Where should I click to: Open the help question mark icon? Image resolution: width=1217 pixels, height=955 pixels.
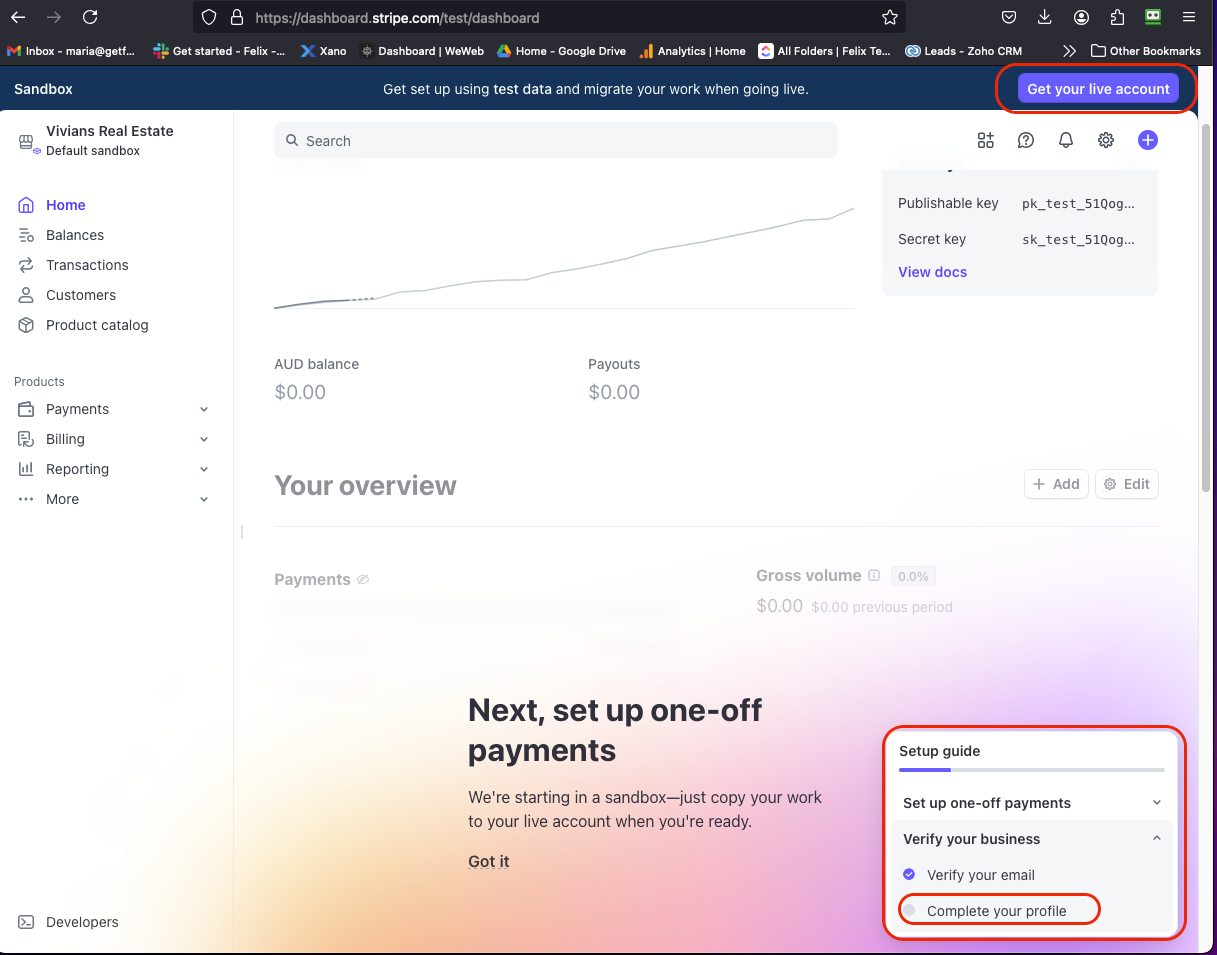tap(1026, 141)
